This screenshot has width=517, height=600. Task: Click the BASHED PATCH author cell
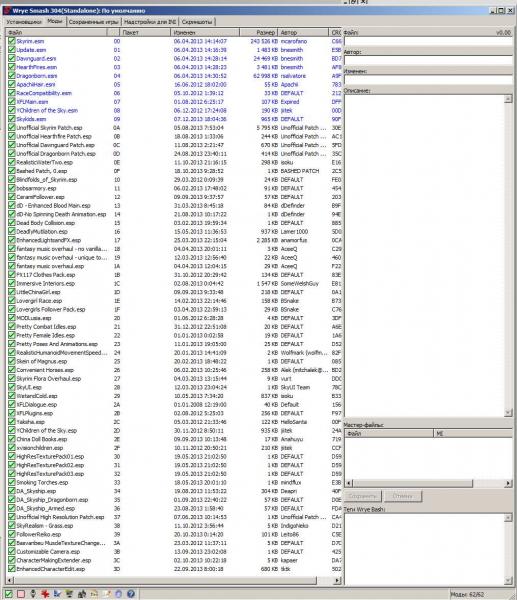(x=300, y=171)
